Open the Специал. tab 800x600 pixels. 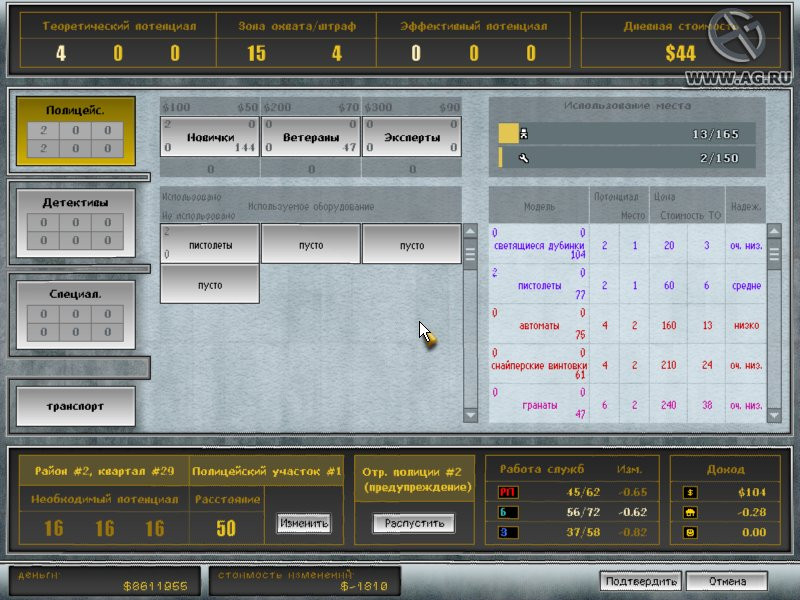coord(76,315)
